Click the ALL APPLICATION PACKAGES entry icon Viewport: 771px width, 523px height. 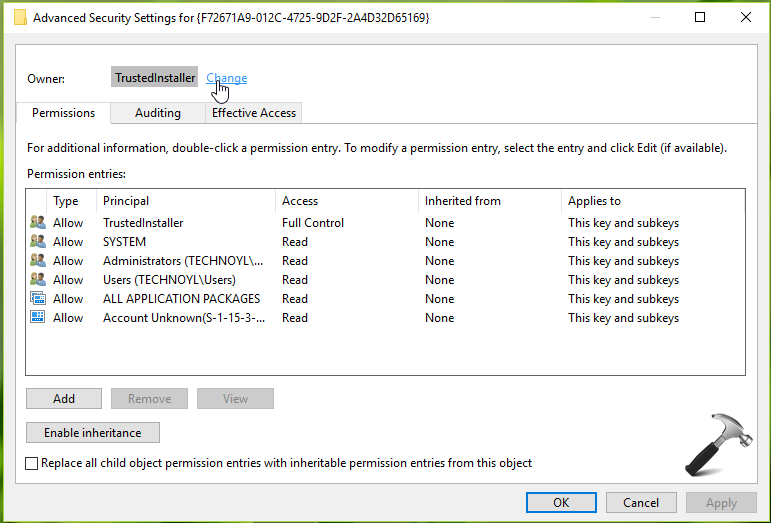(38, 299)
